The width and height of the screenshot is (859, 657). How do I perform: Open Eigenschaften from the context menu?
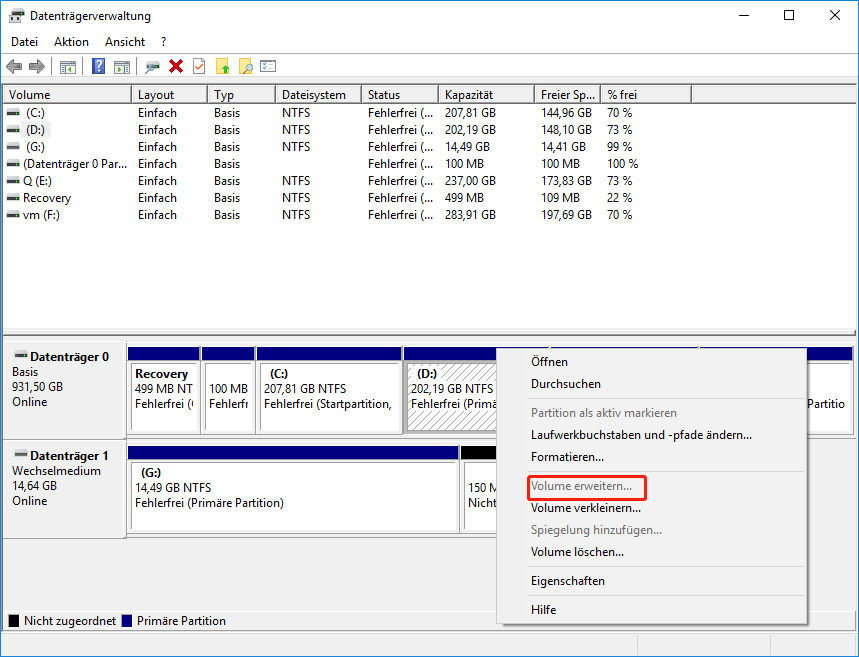click(567, 581)
